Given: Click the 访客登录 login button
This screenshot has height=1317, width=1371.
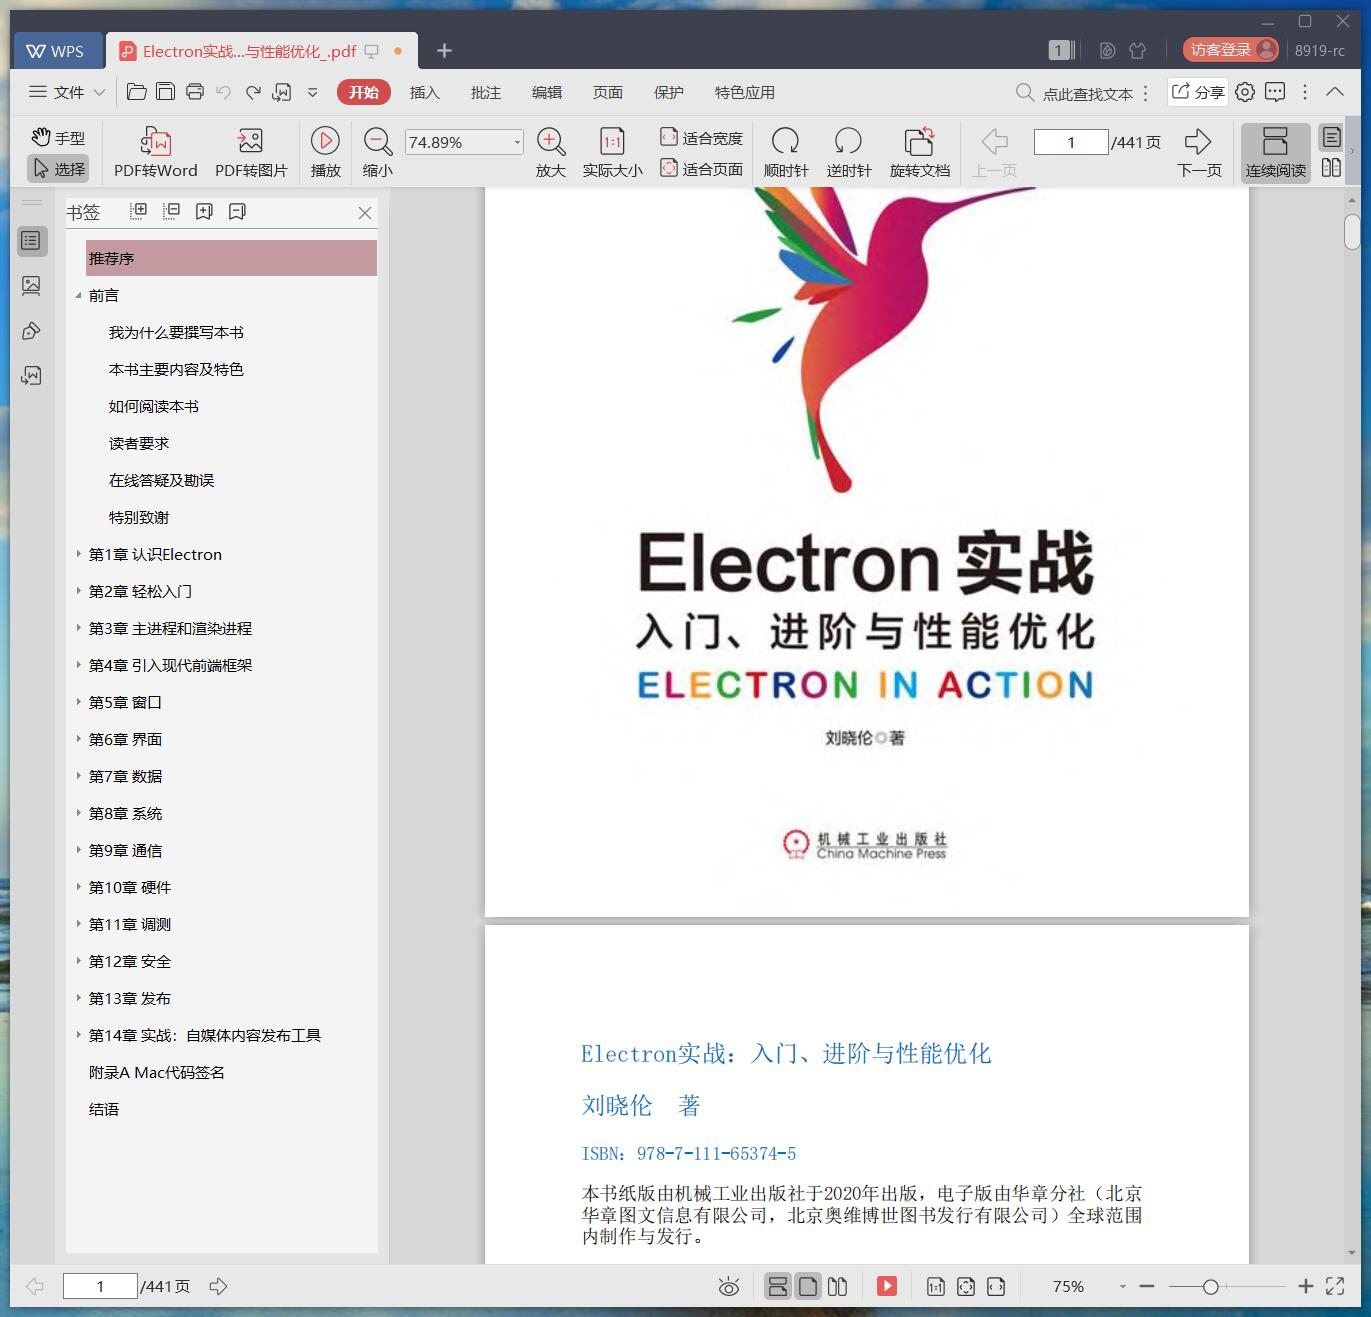Looking at the screenshot, I should pos(1230,49).
